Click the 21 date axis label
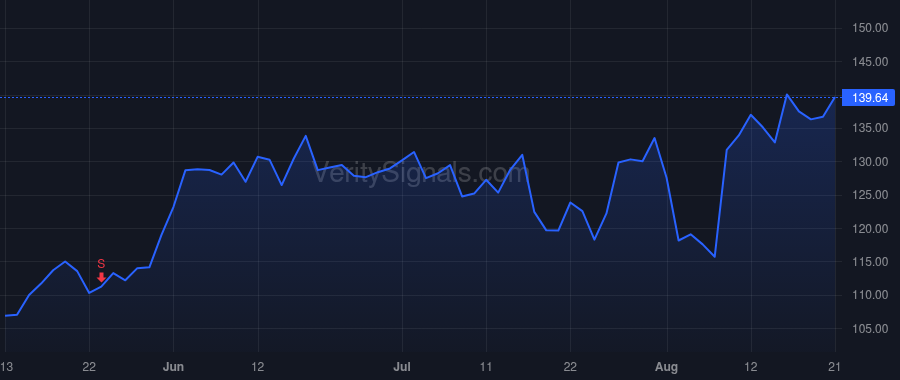Viewport: 900px width, 380px height. (835, 367)
